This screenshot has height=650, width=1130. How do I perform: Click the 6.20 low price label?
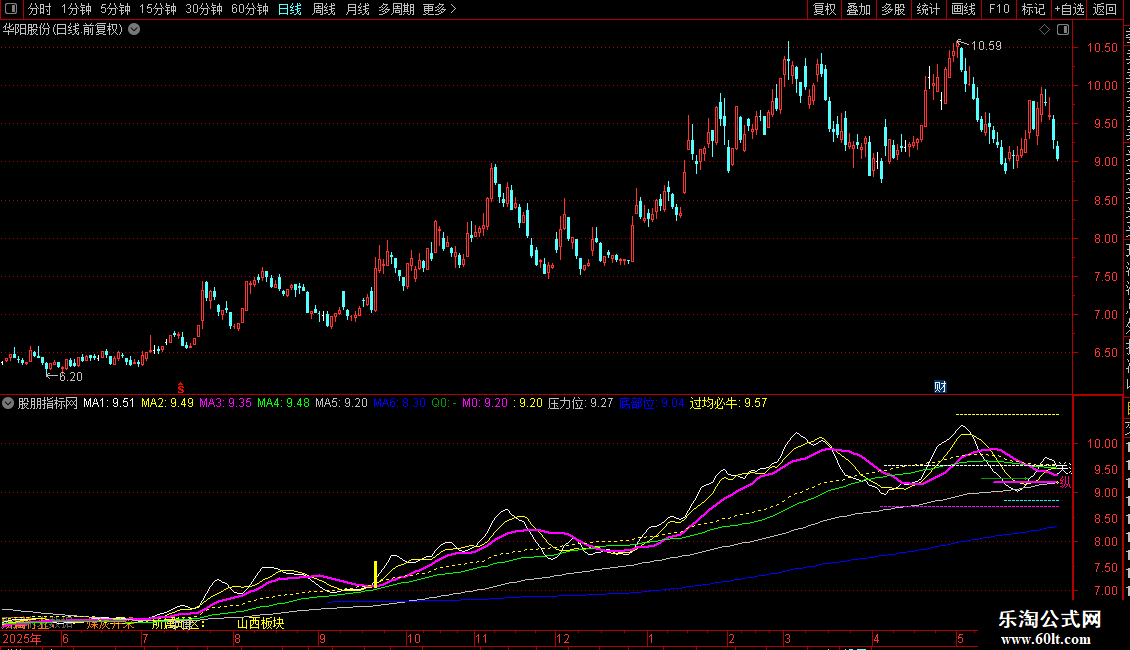point(71,377)
